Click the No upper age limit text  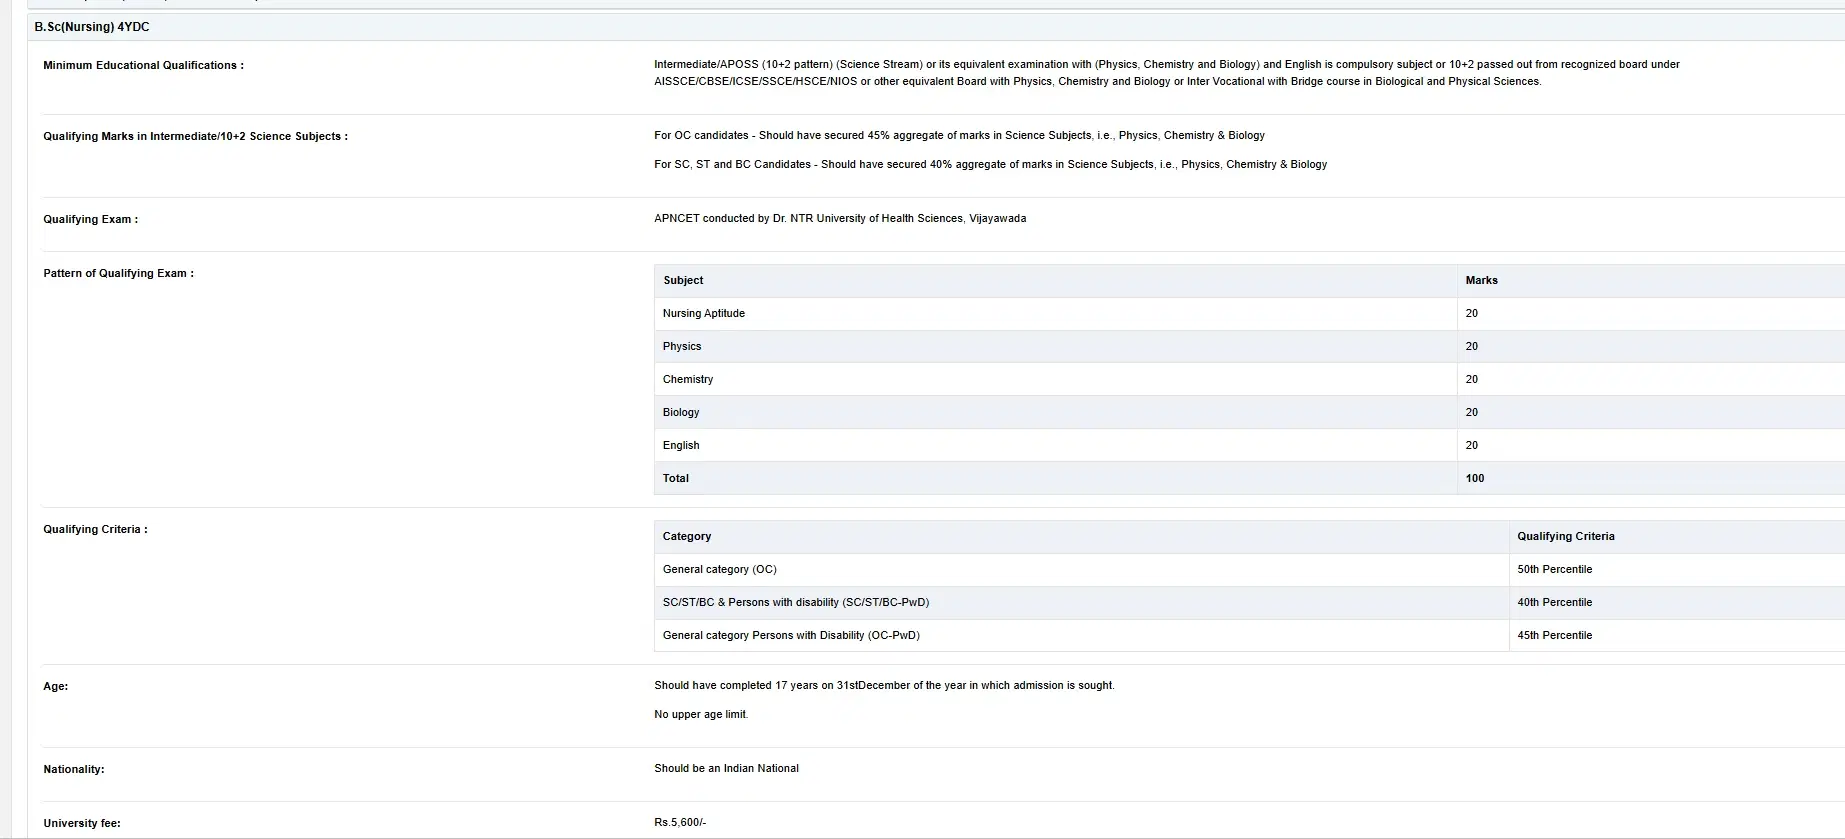tap(700, 715)
